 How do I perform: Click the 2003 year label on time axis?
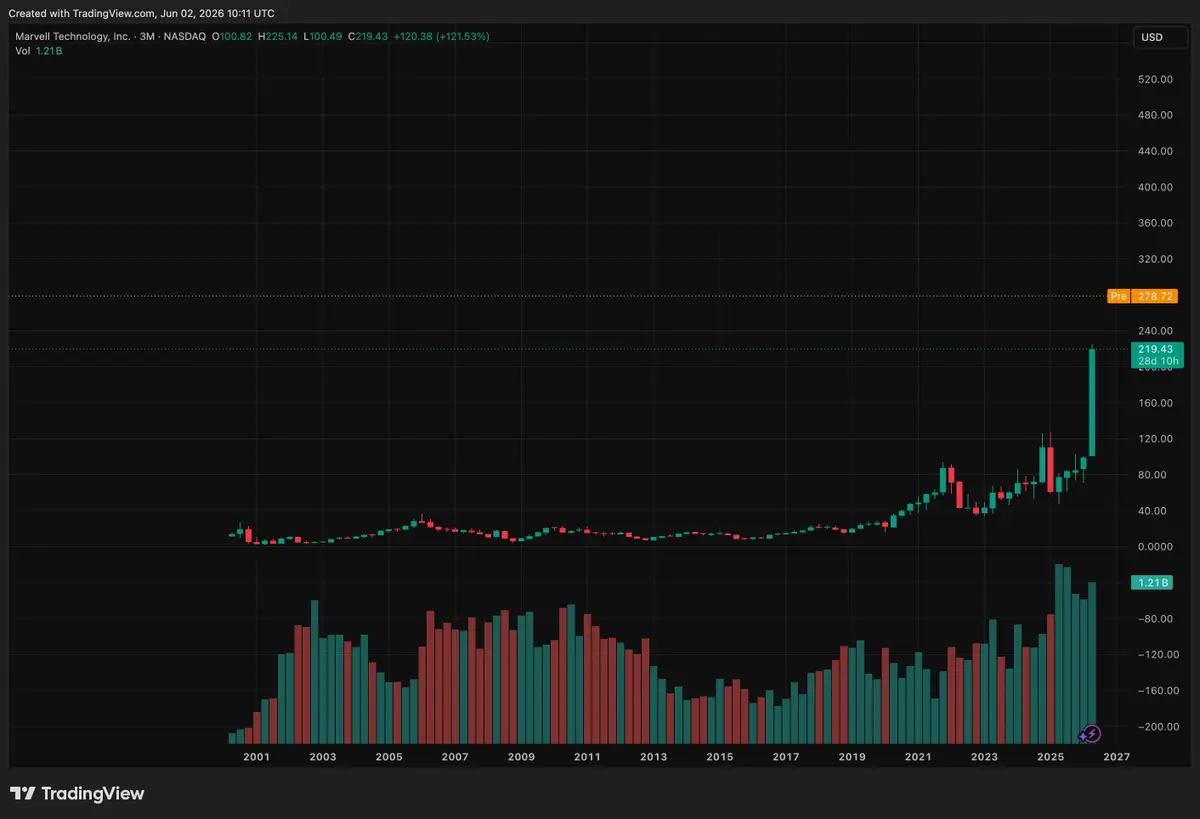323,758
